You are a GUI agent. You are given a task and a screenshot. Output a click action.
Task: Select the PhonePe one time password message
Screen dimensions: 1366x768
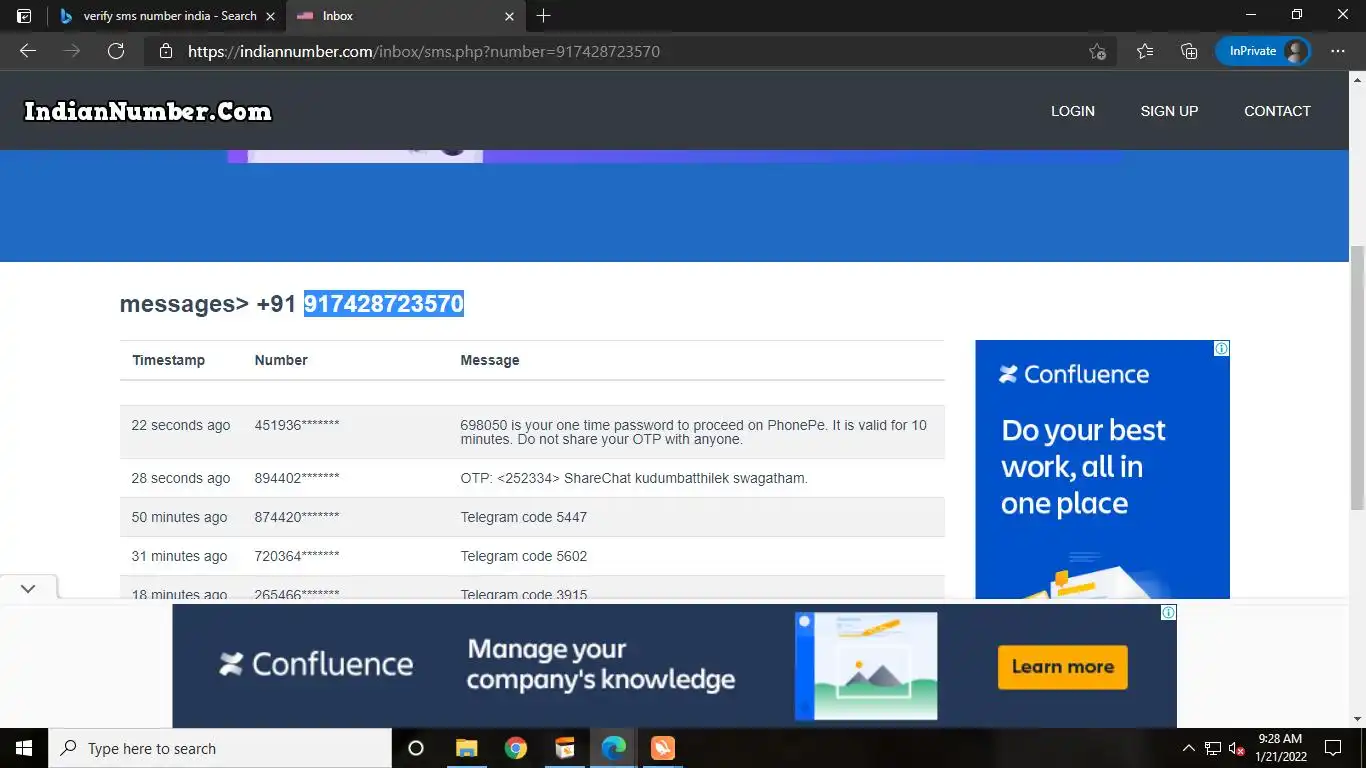[693, 432]
